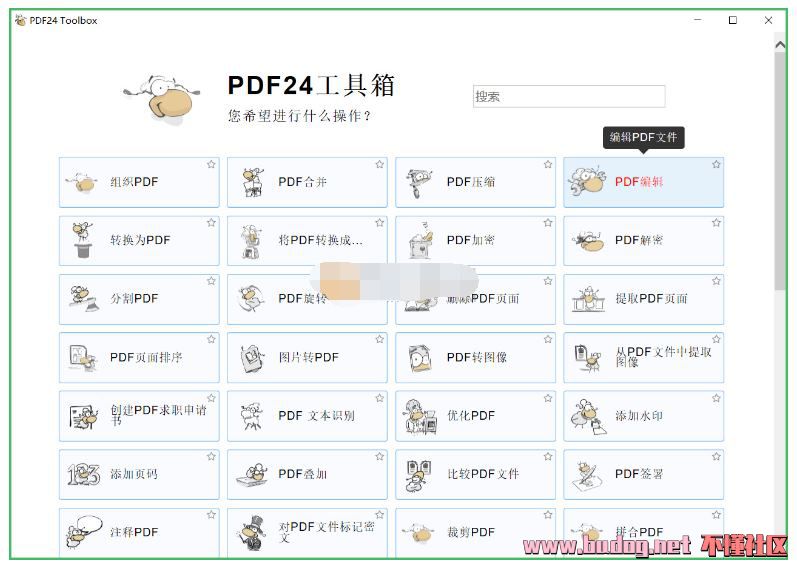Open the 优化PDF icon
The image size is (797, 566).
421,417
